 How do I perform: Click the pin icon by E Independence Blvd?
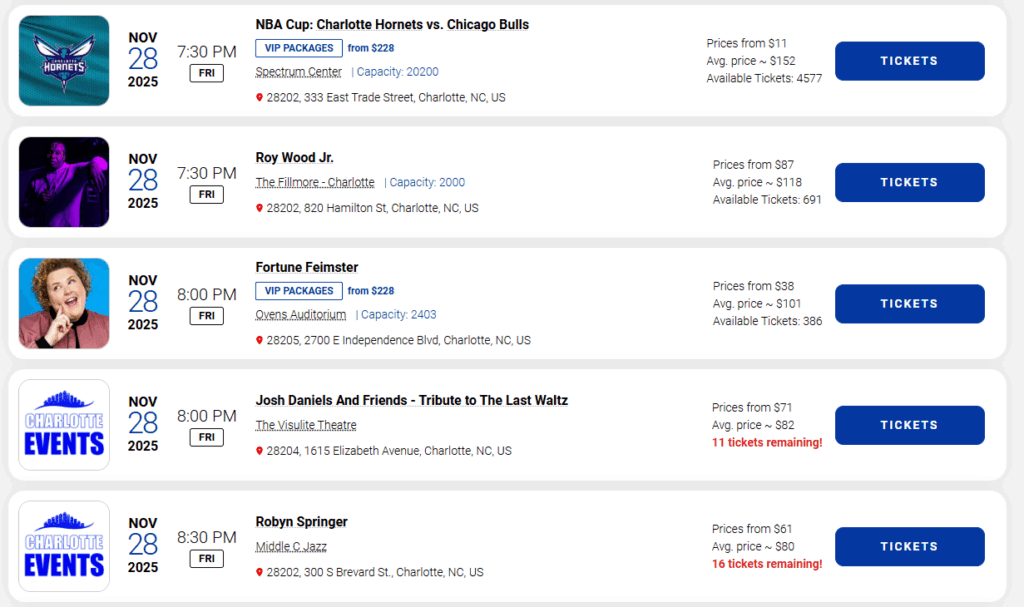click(x=259, y=341)
